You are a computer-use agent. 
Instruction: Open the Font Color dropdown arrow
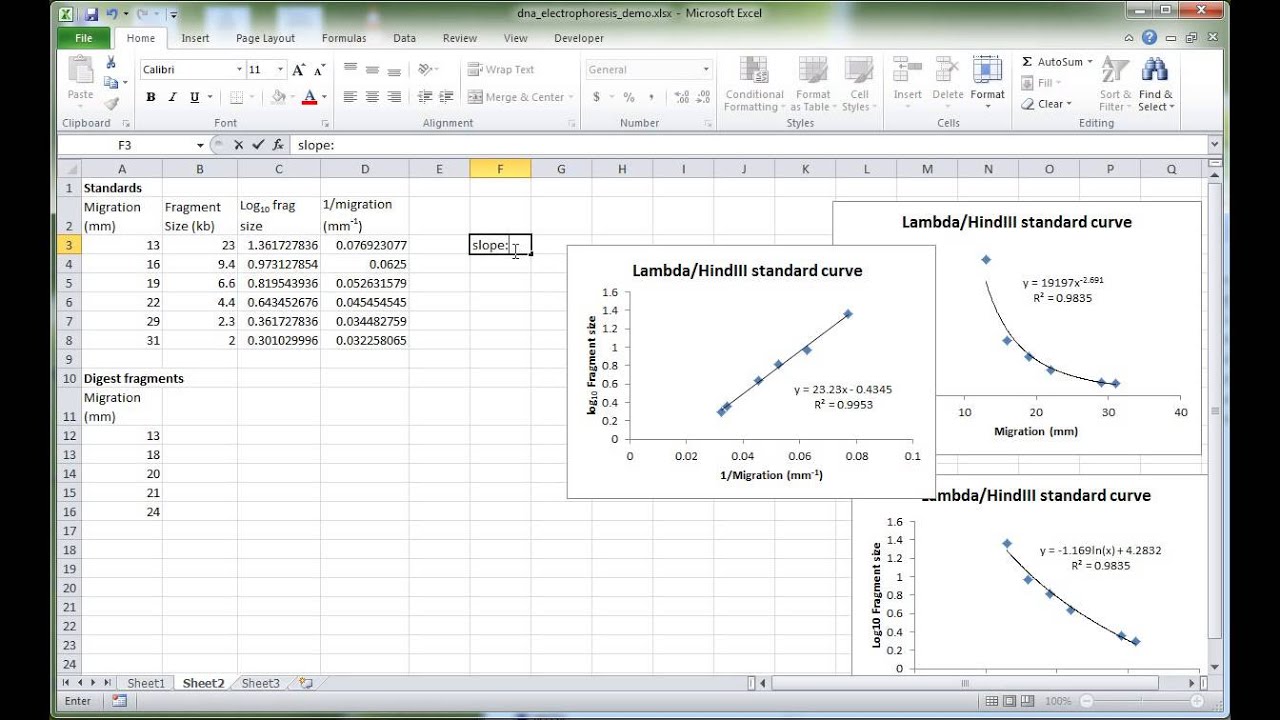[324, 97]
